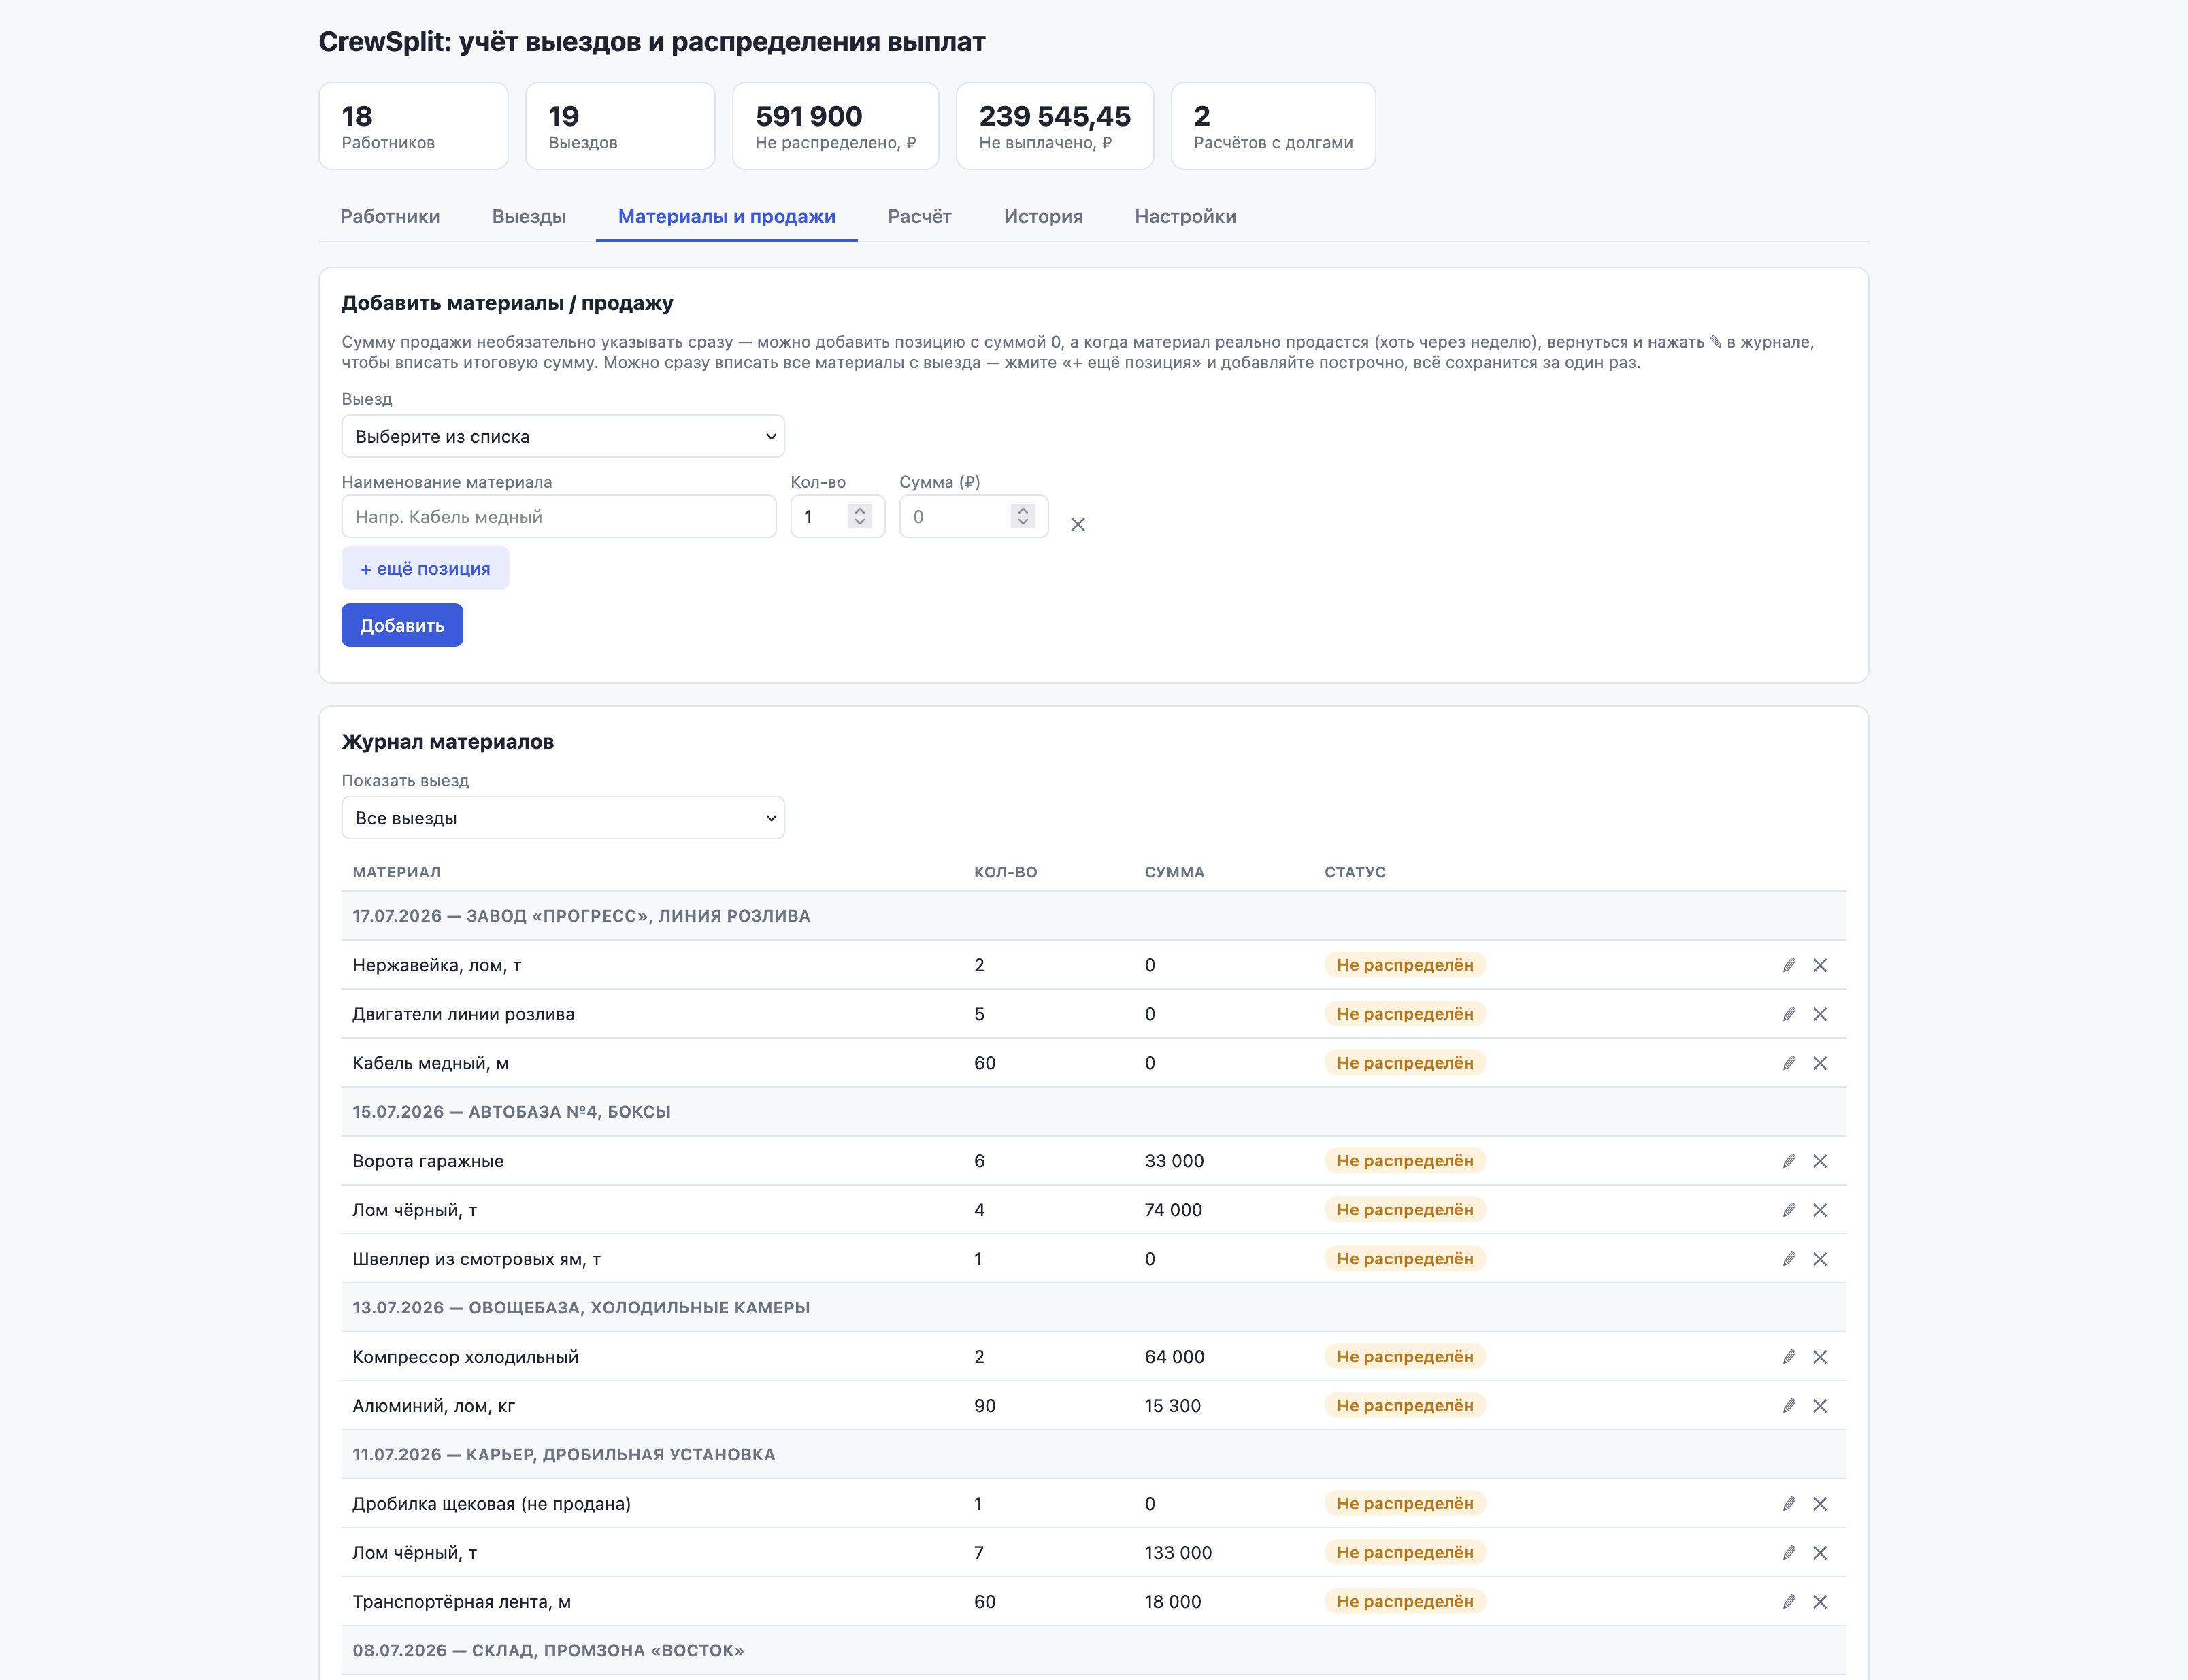Edit the Алюминий, лом, кг row
The image size is (2188, 1680).
1789,1406
